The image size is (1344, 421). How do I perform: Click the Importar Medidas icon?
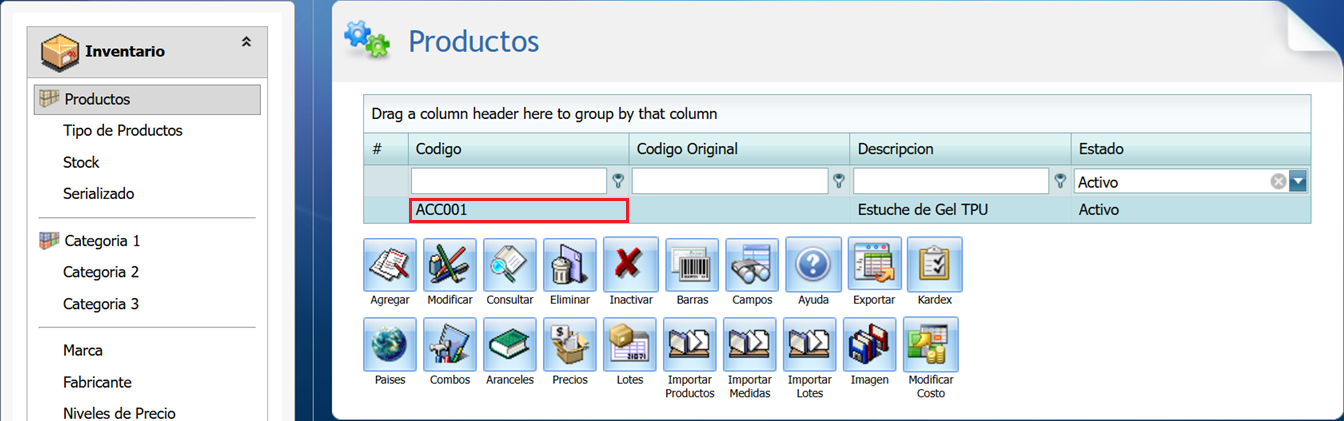tap(750, 344)
